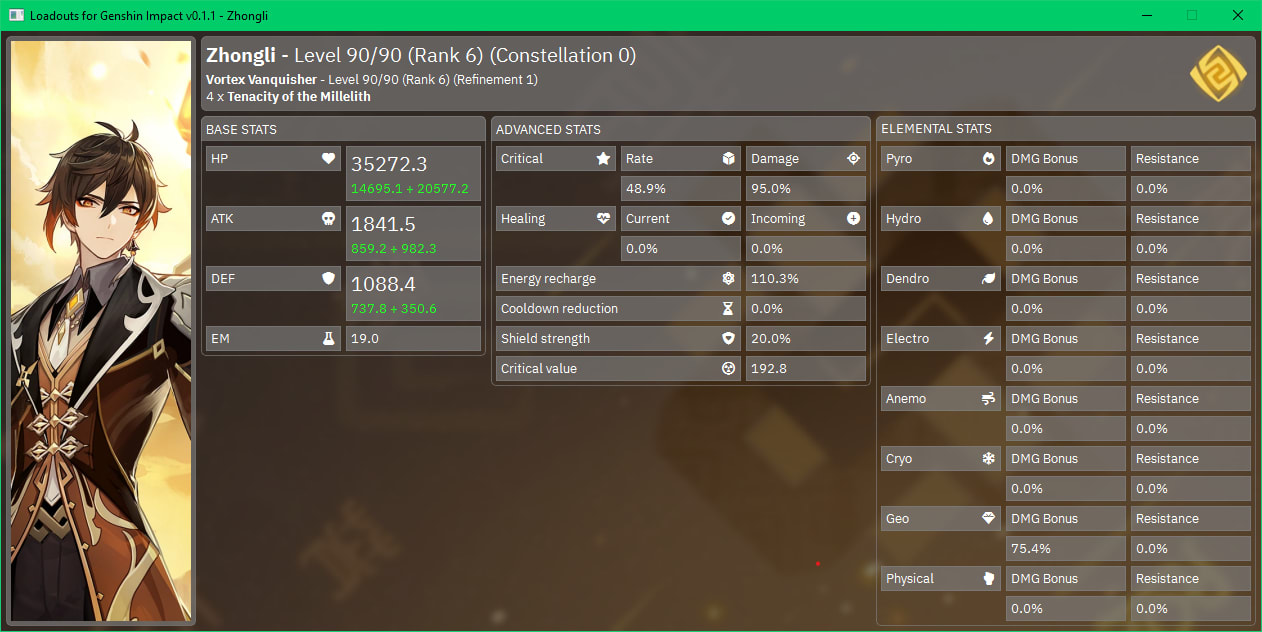Click the shield icon beside Shield strength

coord(728,339)
